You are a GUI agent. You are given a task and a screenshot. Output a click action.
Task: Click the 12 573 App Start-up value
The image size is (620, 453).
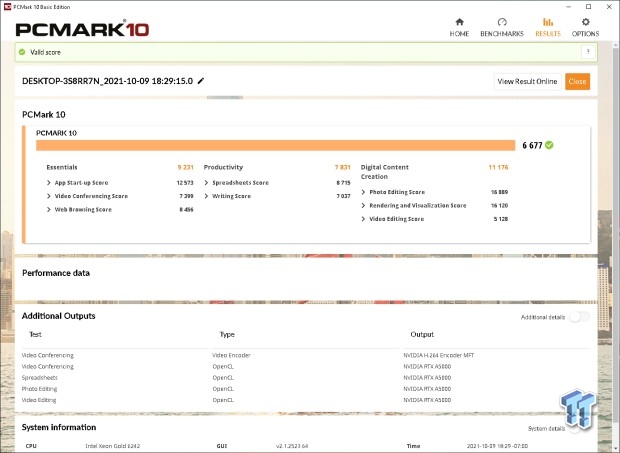pyautogui.click(x=185, y=183)
